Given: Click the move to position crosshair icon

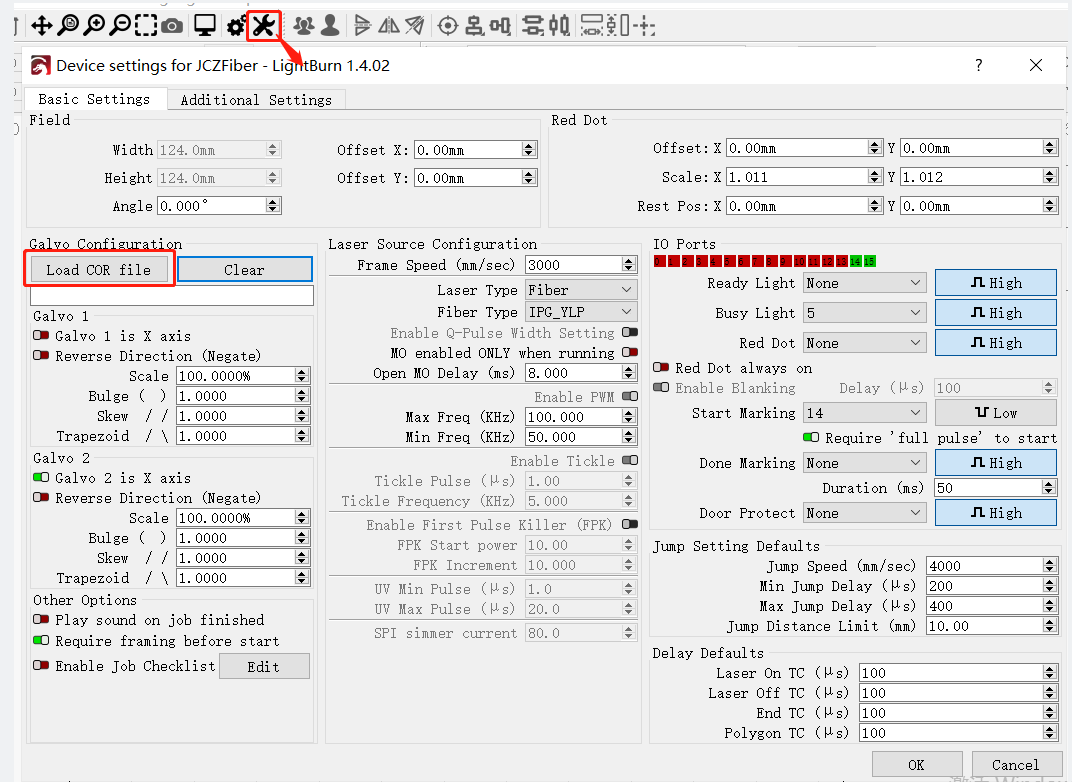Looking at the screenshot, I should click(x=644, y=26).
